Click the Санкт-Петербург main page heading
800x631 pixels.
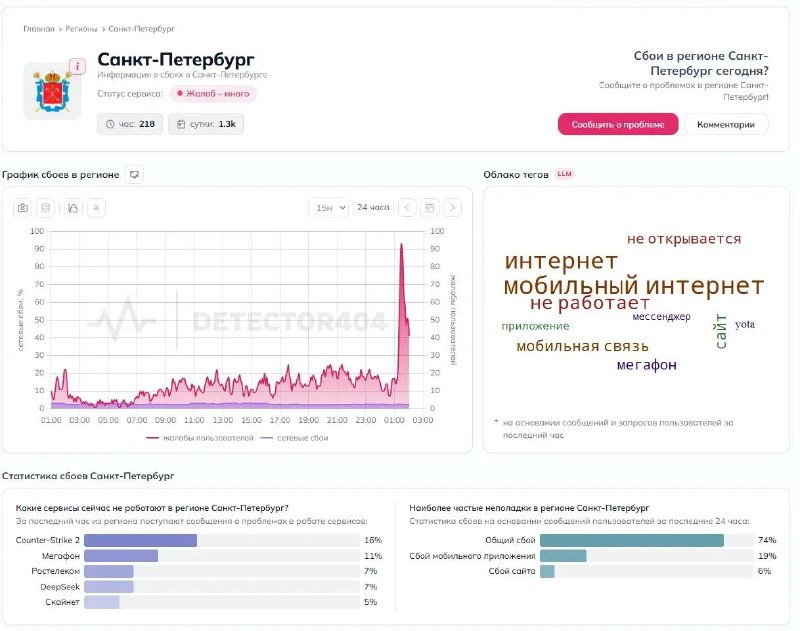tap(176, 59)
